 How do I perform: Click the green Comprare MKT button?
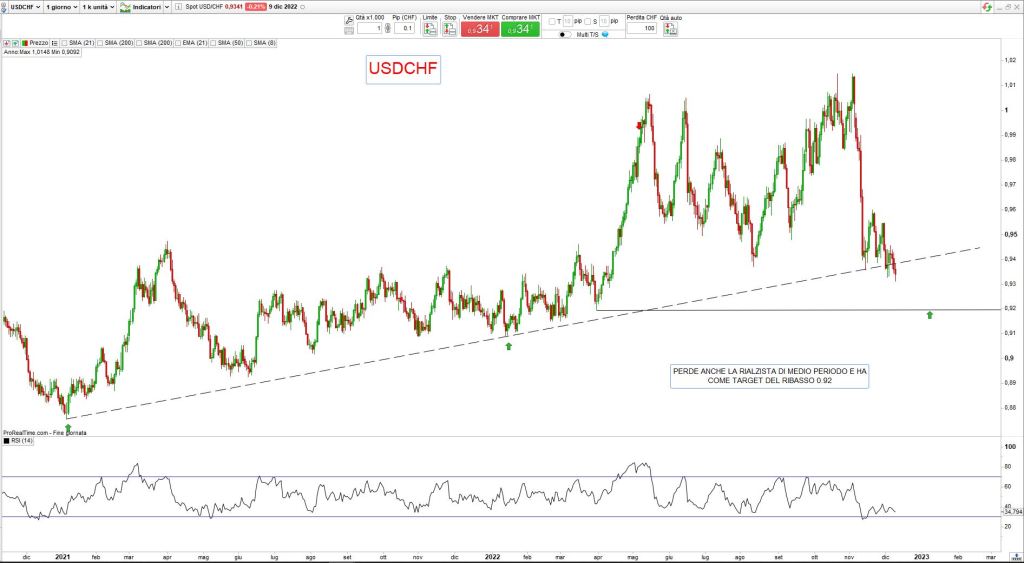(520, 29)
